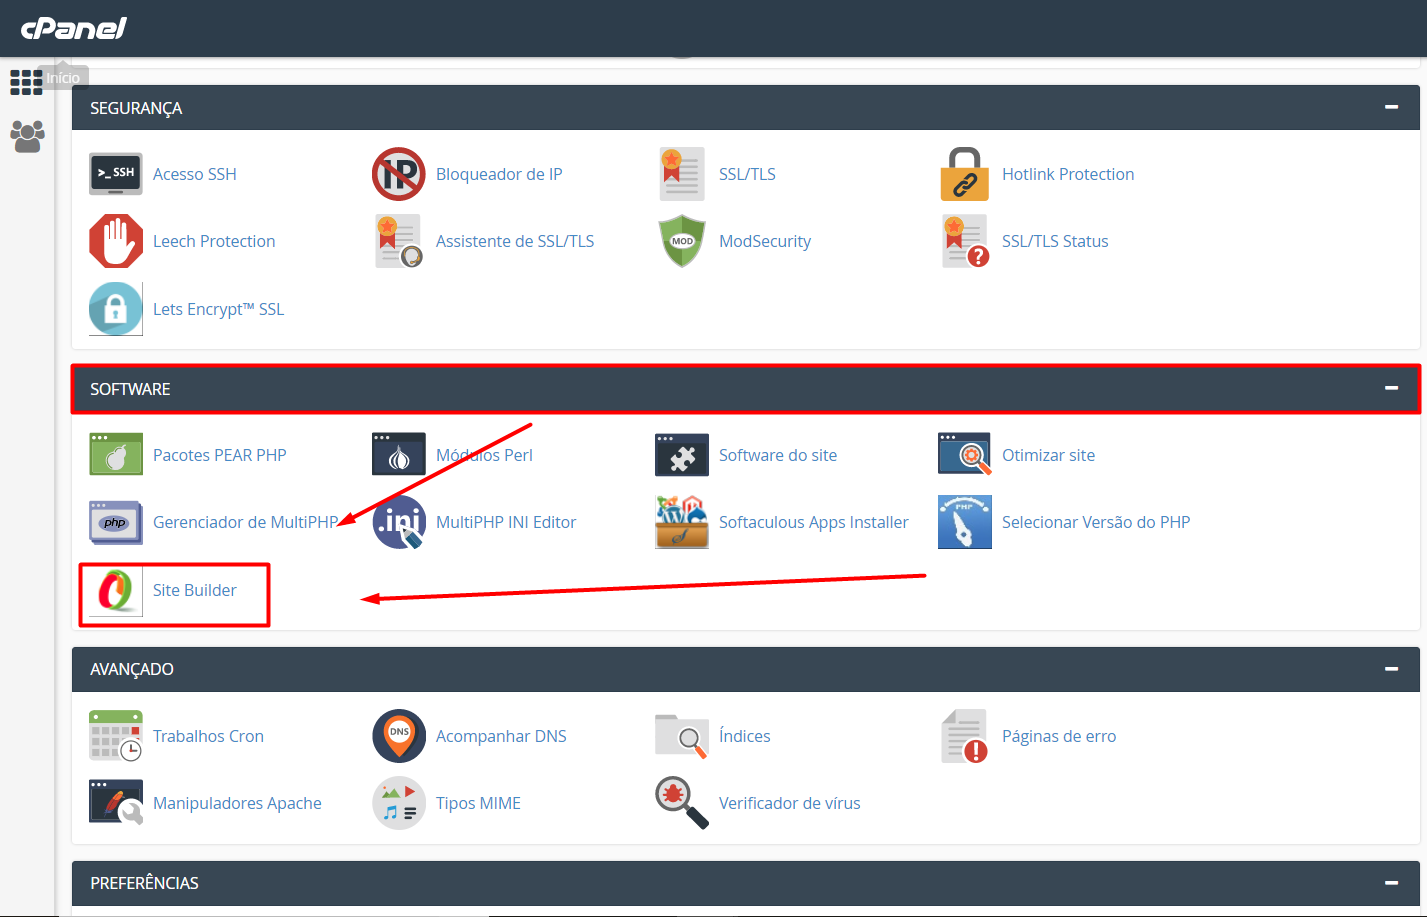Click the Início grid icon in sidebar
1427x917 pixels.
26,82
